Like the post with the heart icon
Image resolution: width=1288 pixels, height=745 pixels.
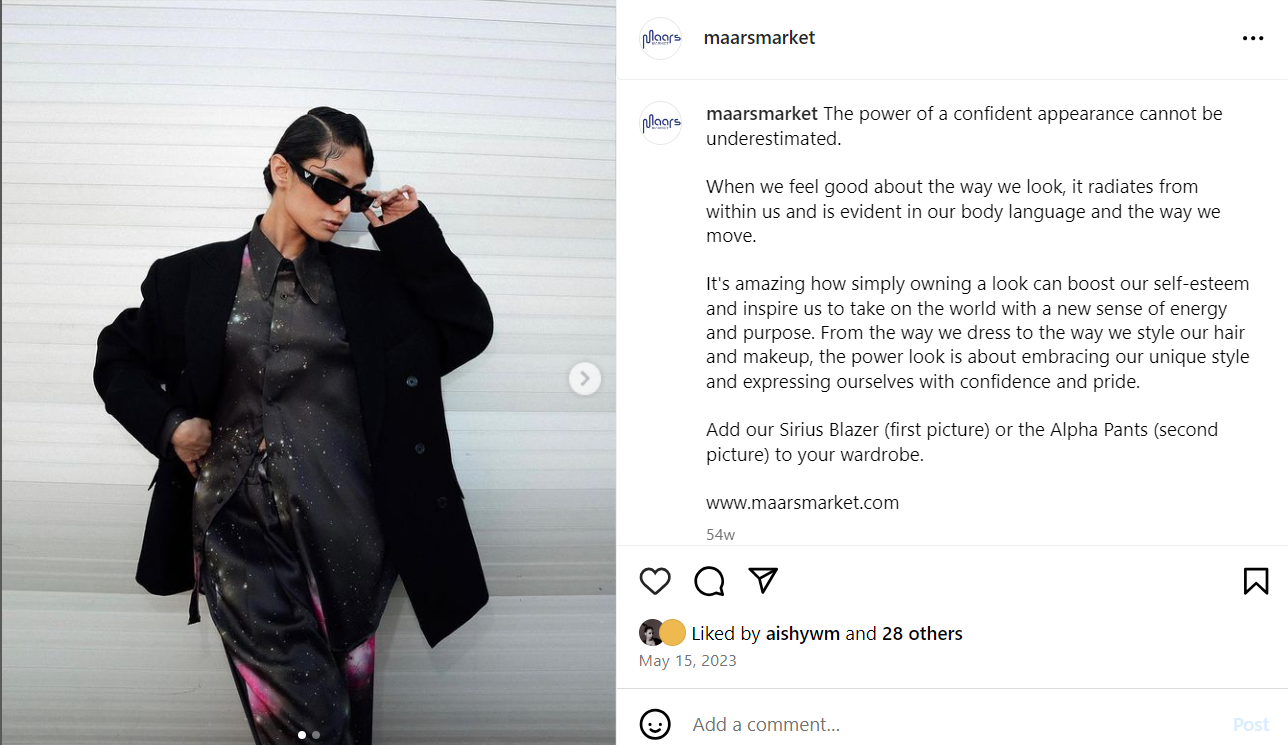pyautogui.click(x=655, y=581)
